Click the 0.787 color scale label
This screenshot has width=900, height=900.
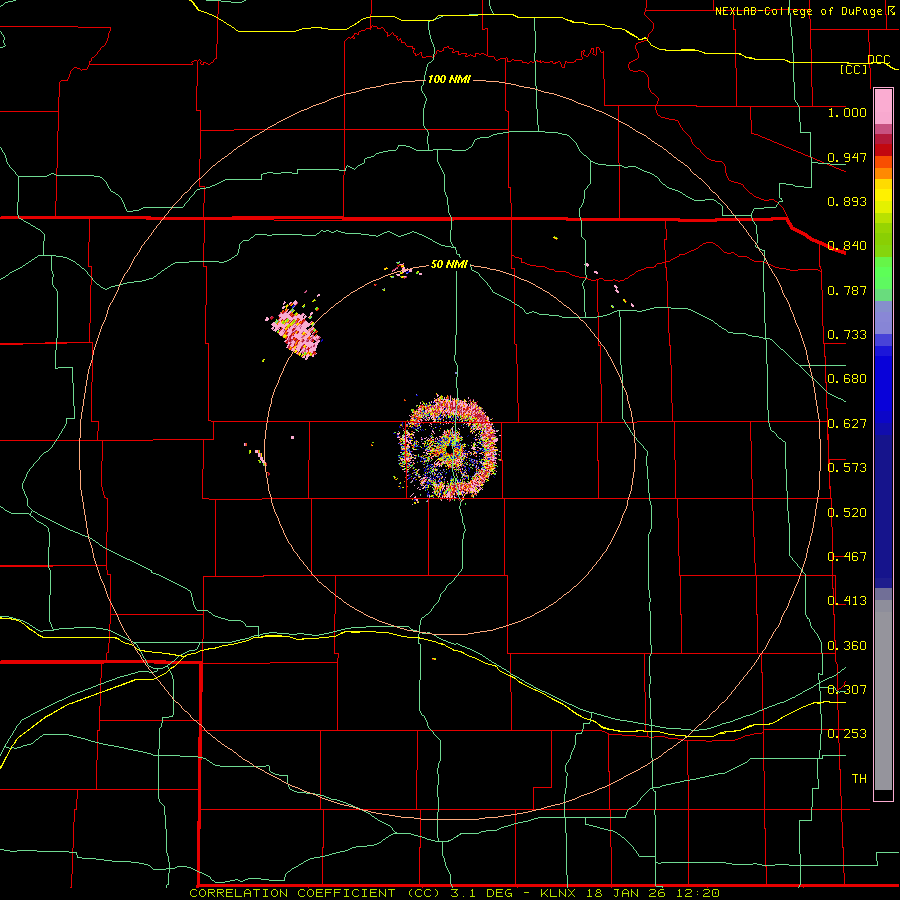(847, 290)
